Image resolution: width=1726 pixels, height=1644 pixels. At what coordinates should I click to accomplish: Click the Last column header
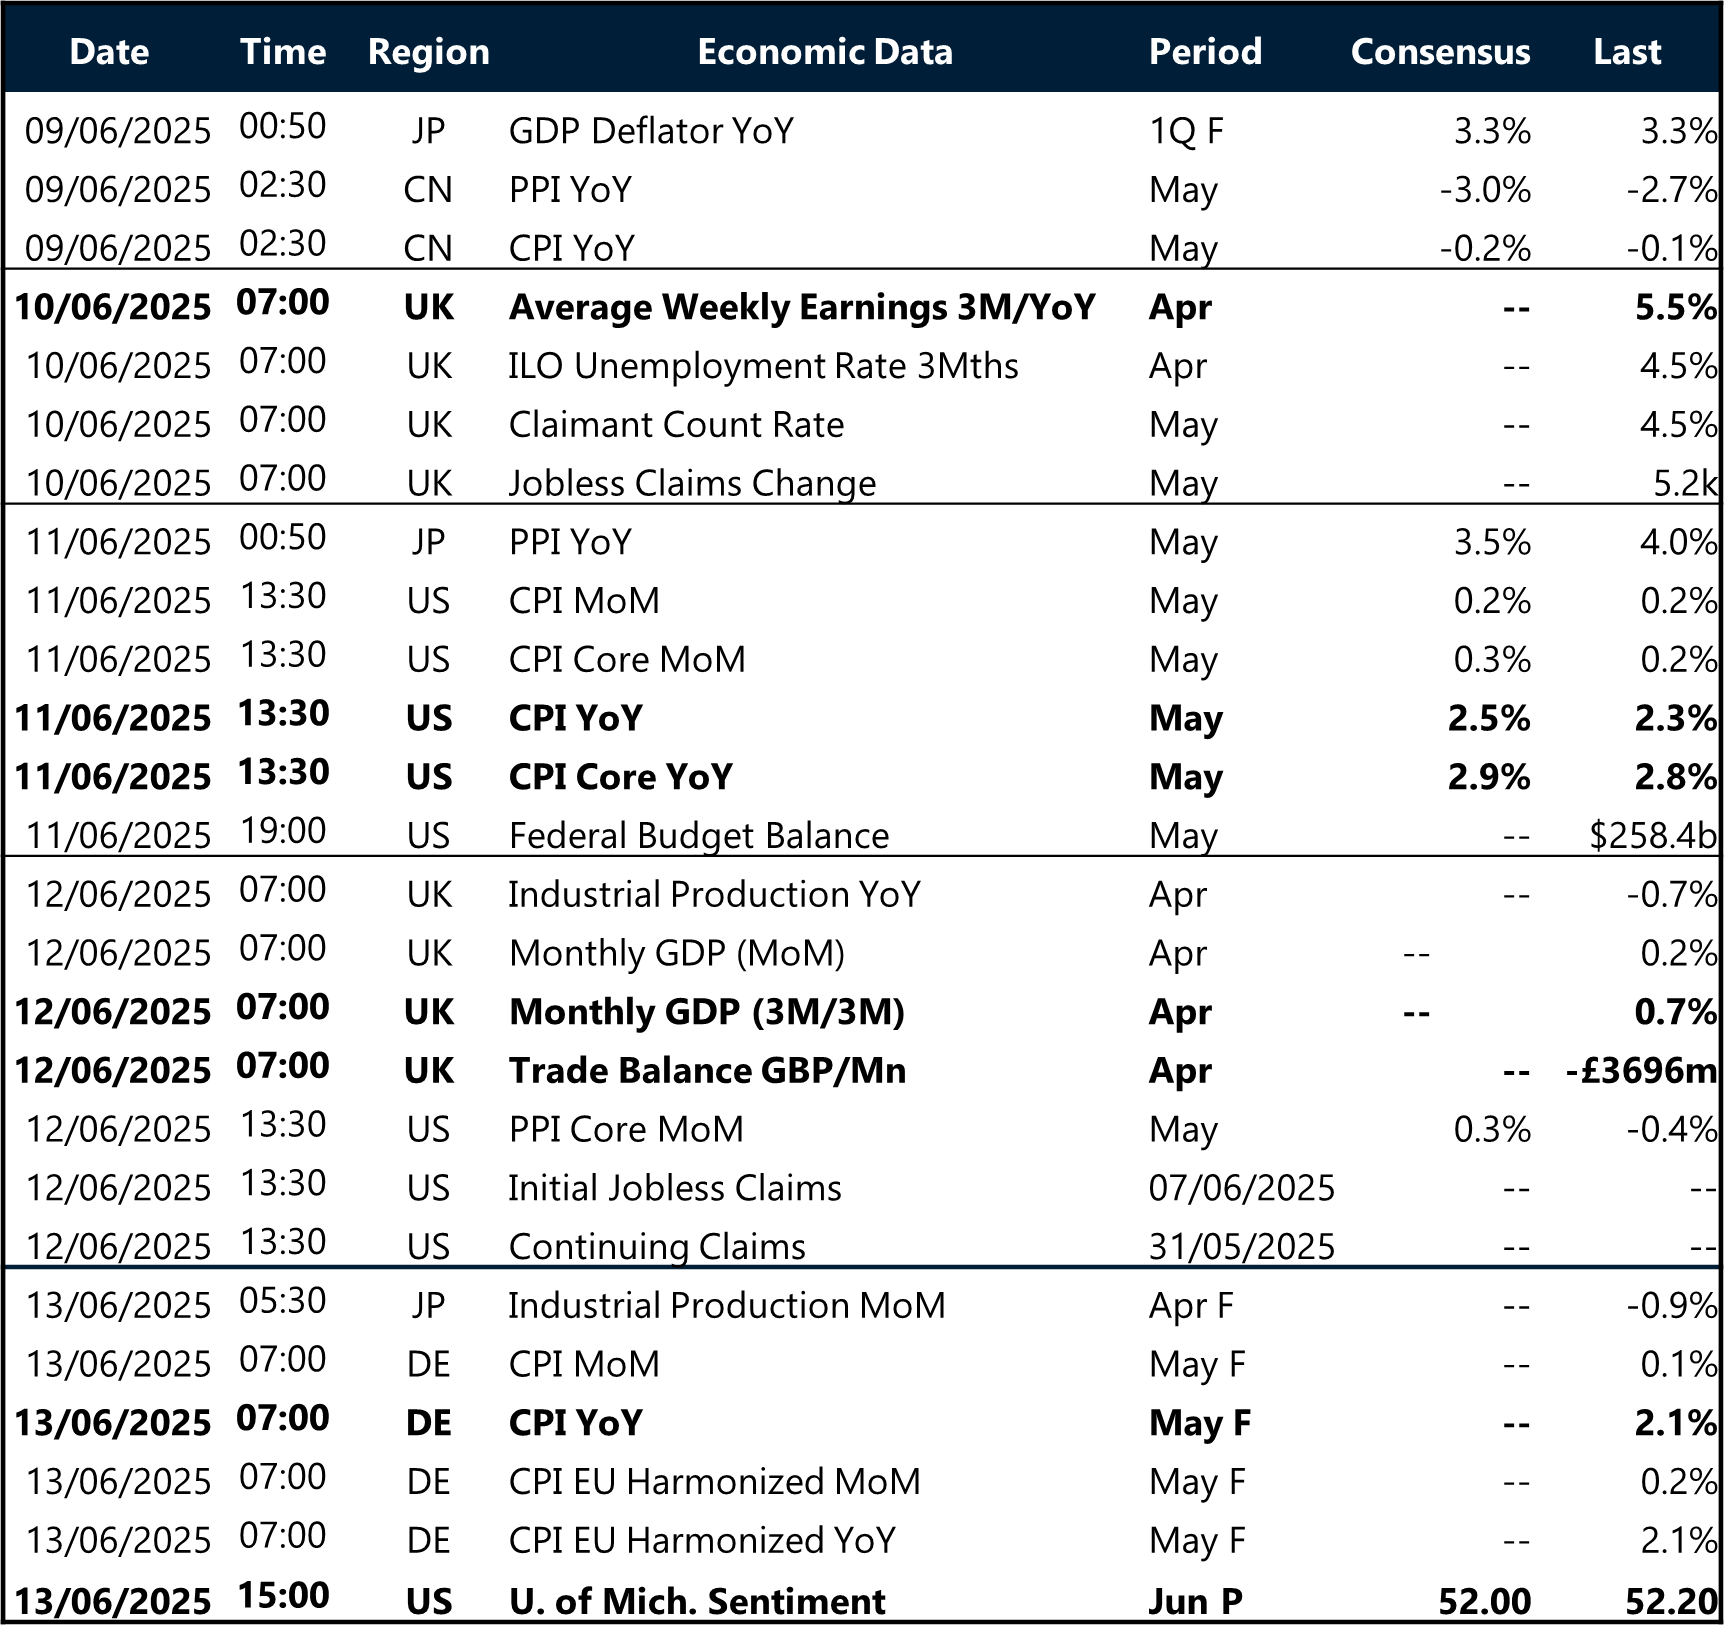click(x=1627, y=51)
